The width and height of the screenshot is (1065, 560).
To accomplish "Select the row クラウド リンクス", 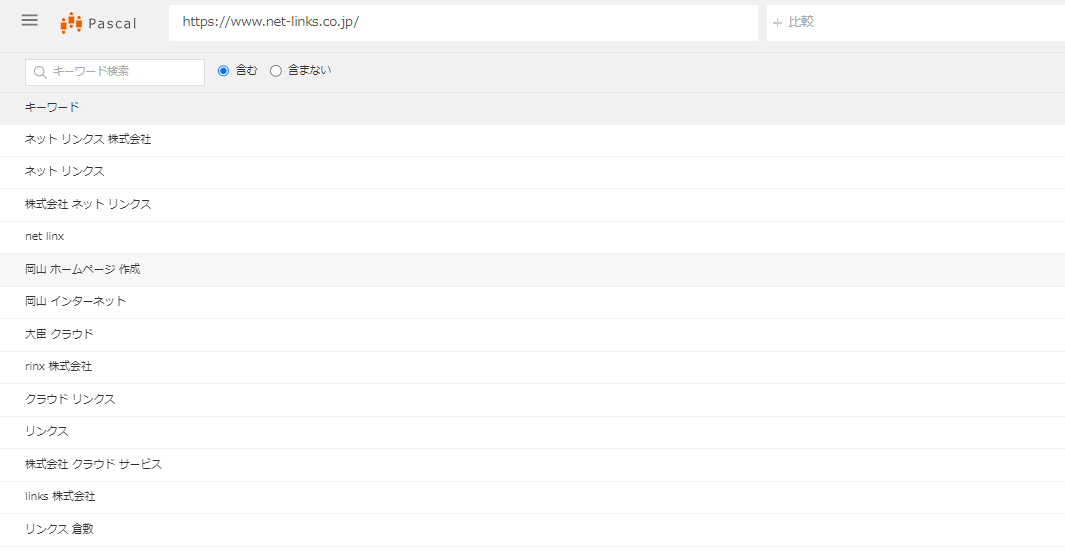I will click(532, 400).
